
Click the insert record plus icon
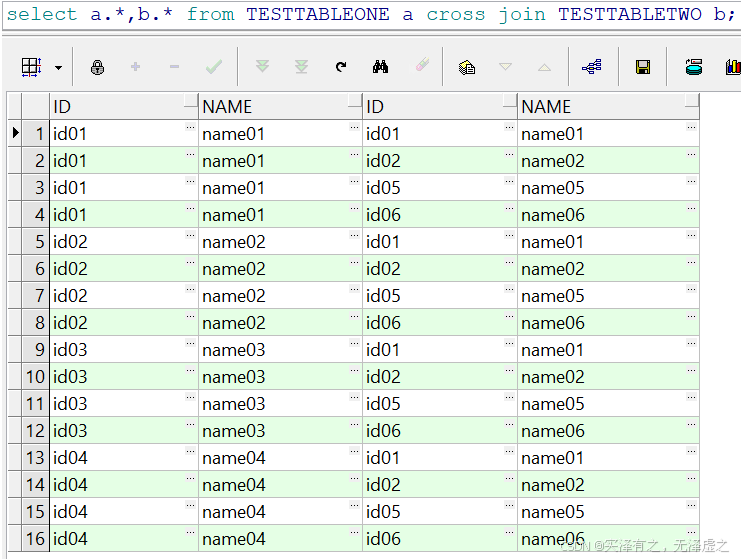coord(135,67)
